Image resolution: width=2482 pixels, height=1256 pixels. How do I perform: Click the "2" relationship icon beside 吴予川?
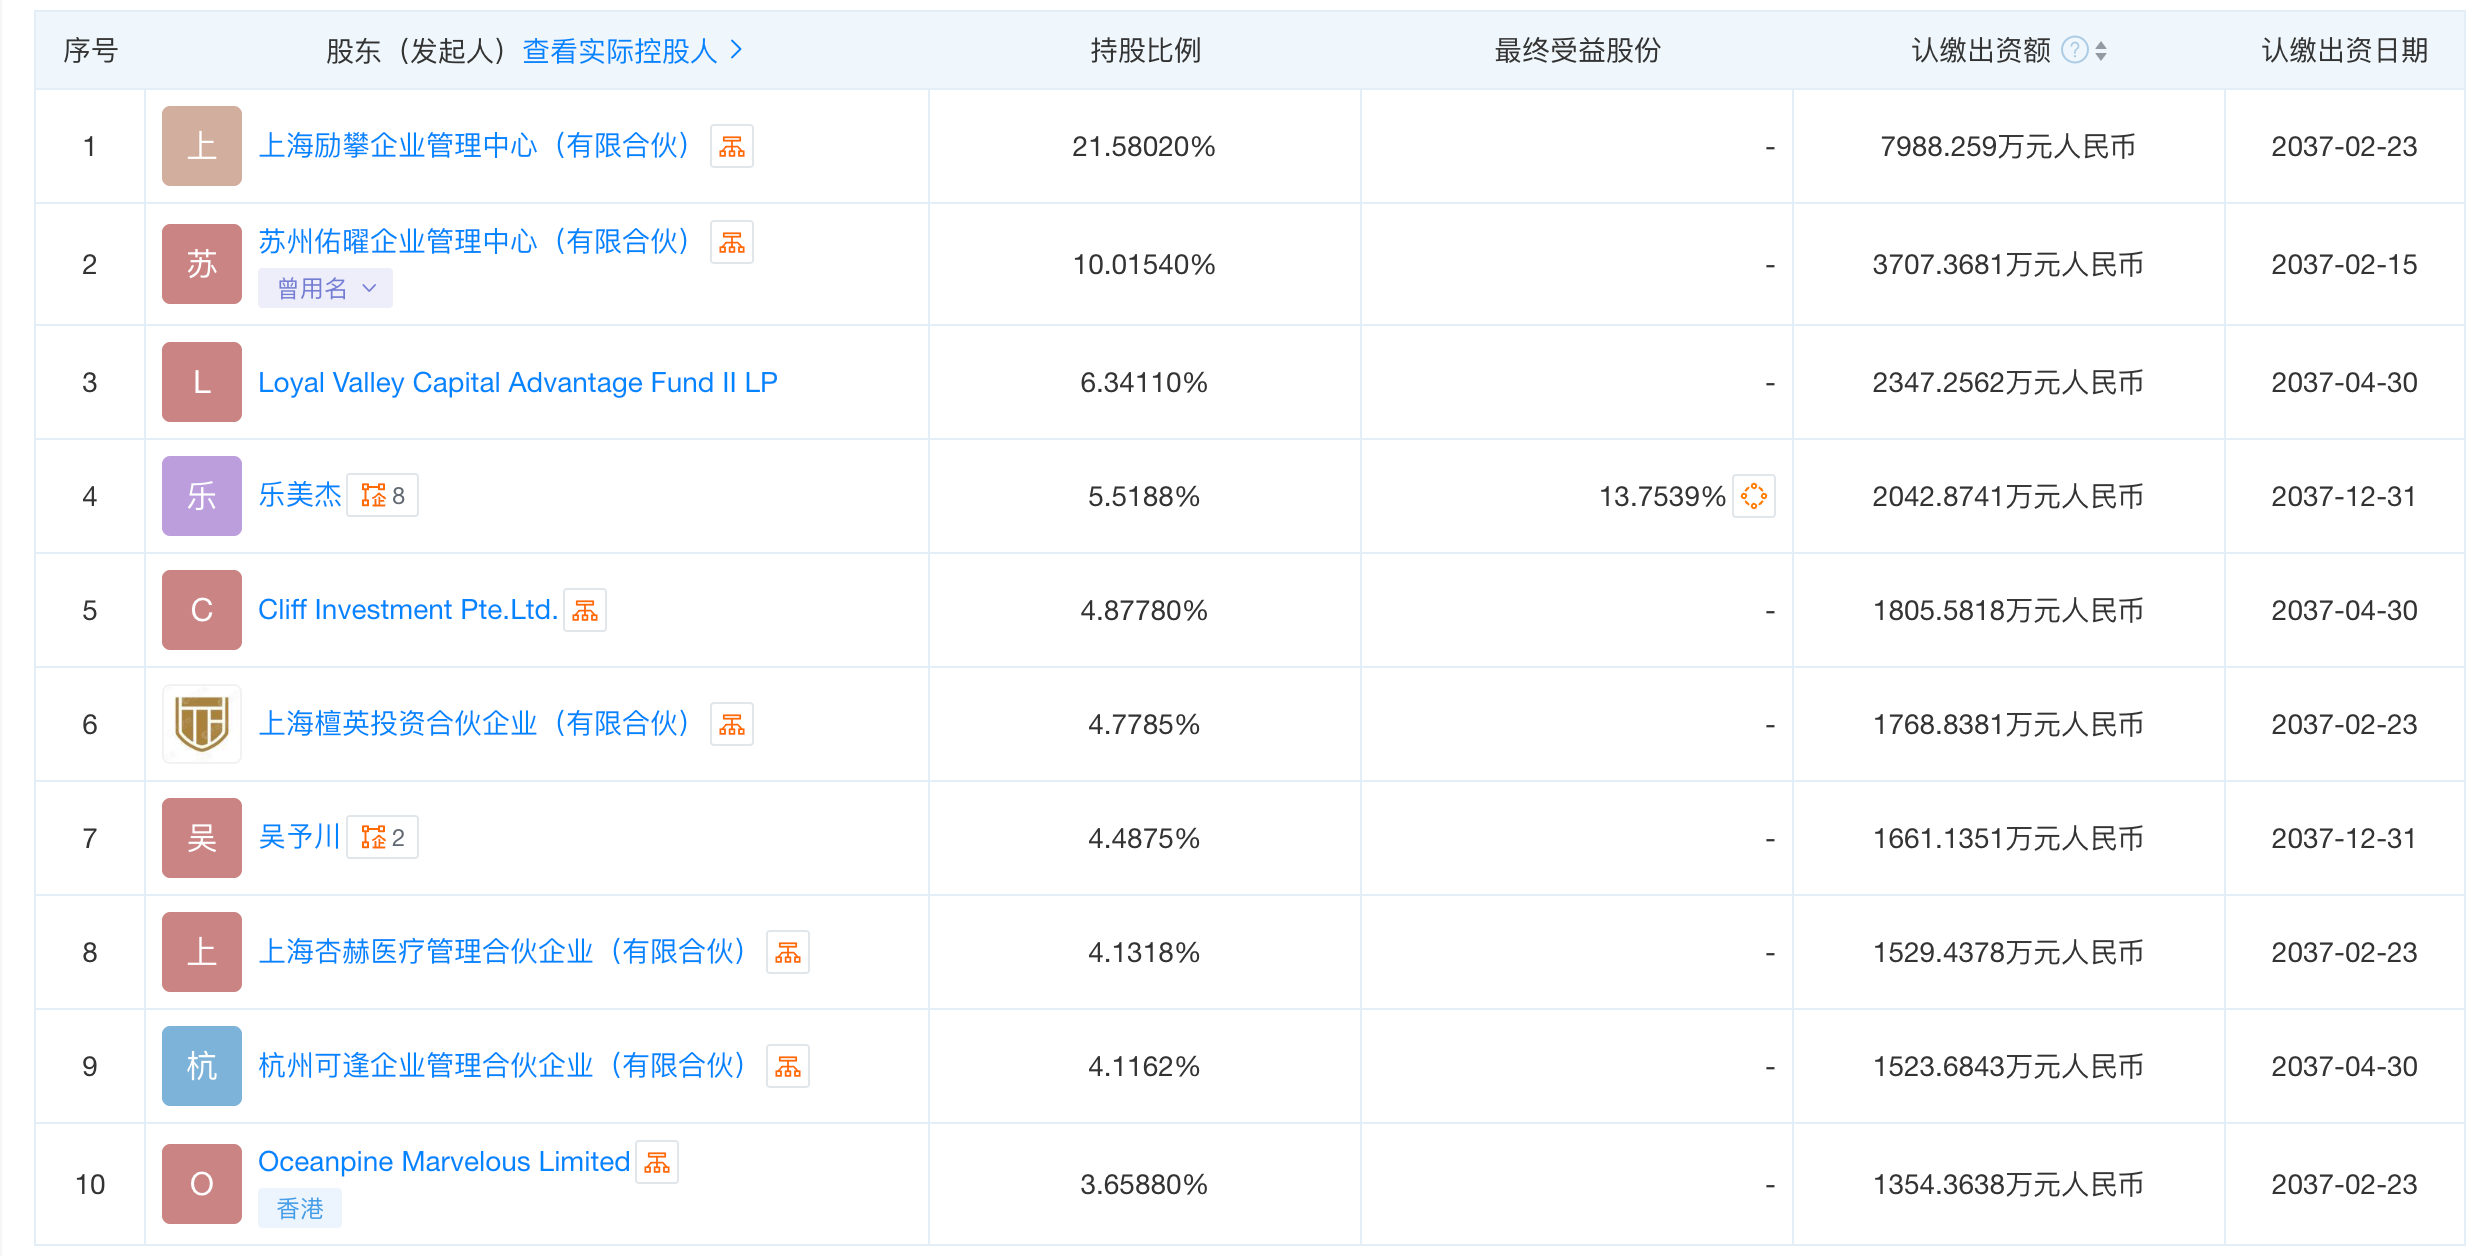click(x=383, y=837)
